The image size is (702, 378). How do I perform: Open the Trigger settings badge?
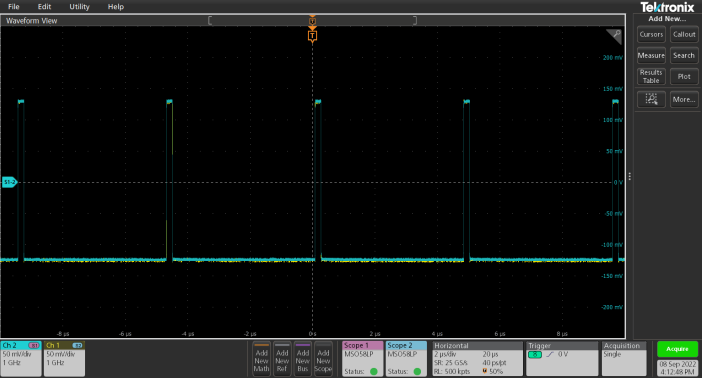click(x=562, y=358)
